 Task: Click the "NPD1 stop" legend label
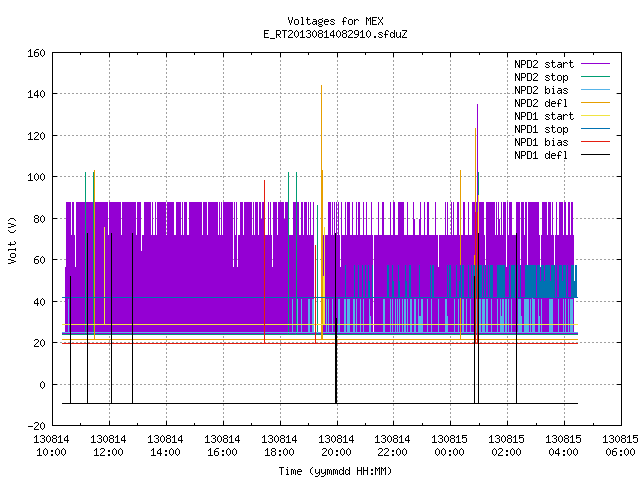pos(541,129)
